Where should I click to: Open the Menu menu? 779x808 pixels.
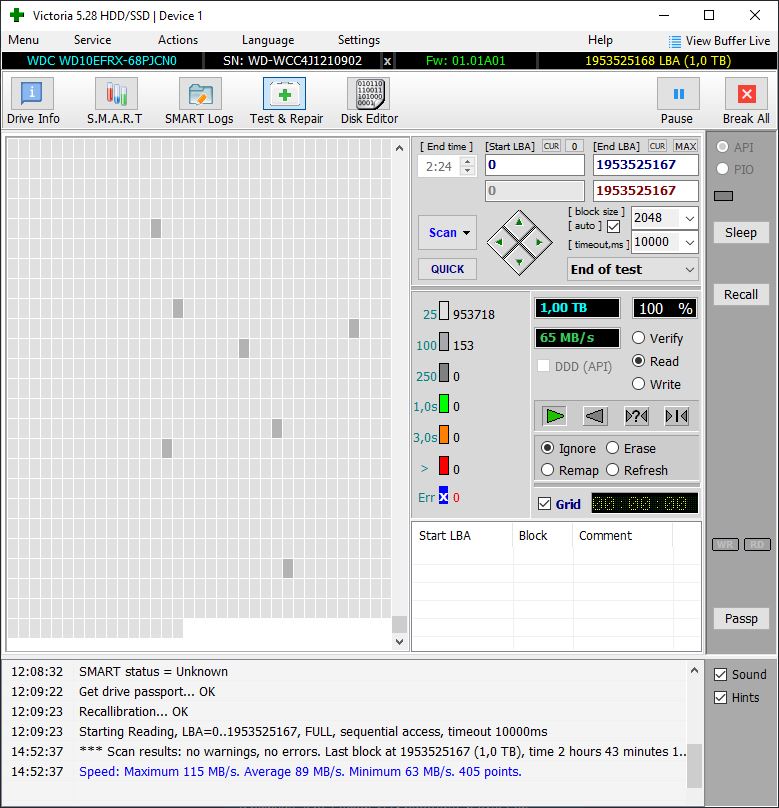23,40
